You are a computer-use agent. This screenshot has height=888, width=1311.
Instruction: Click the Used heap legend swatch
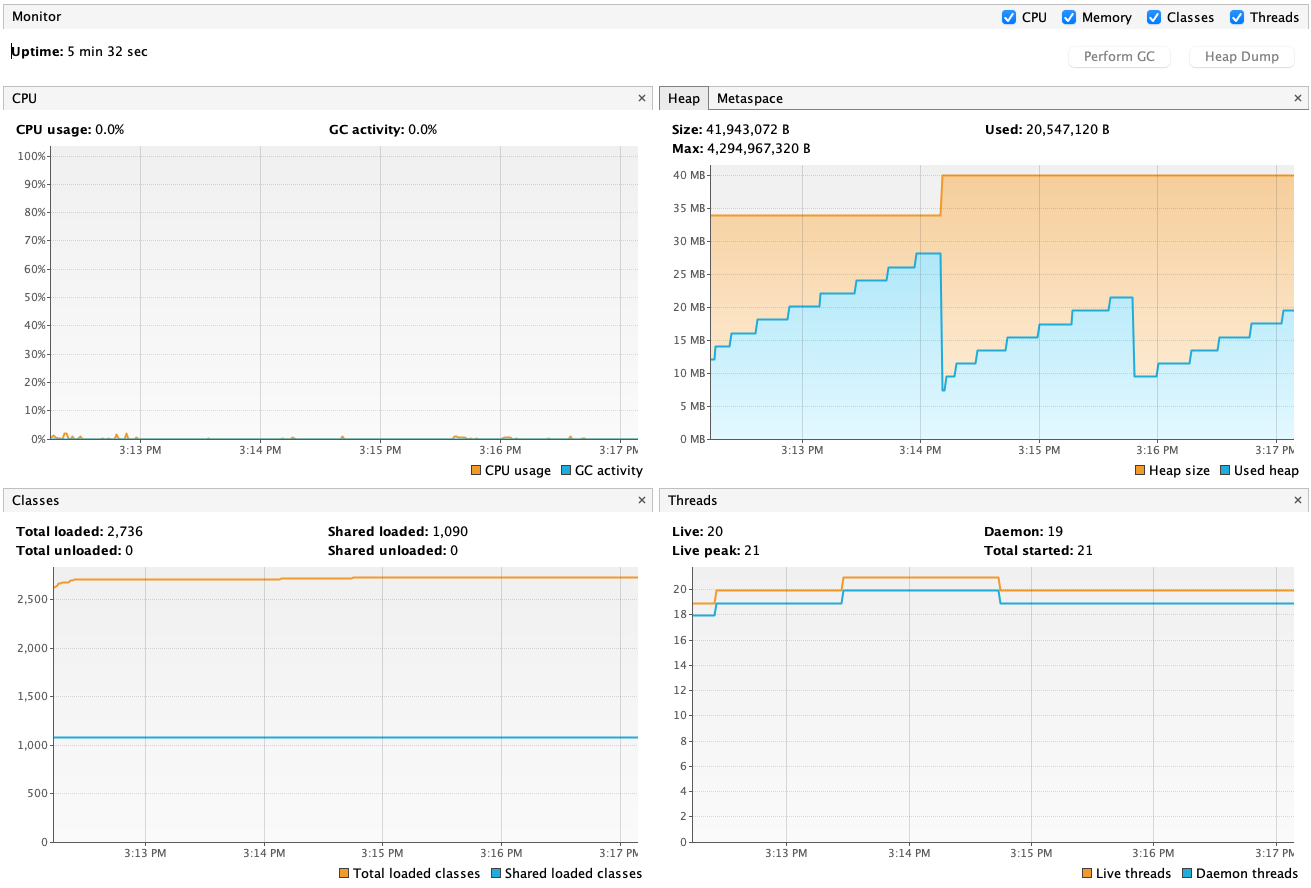pos(1224,471)
